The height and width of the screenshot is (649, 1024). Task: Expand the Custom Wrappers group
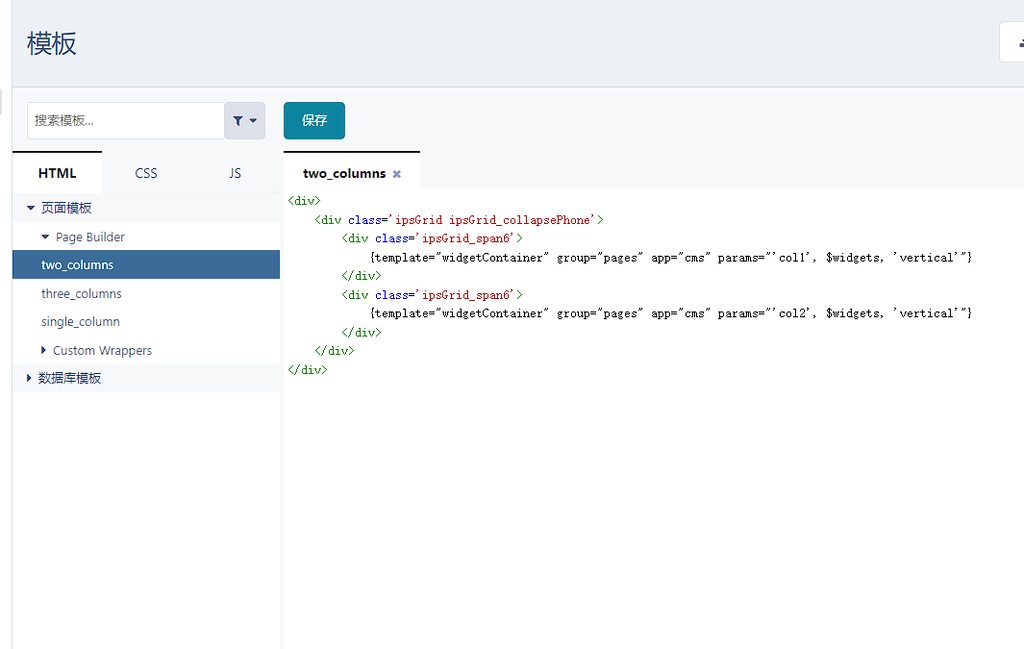tap(43, 351)
